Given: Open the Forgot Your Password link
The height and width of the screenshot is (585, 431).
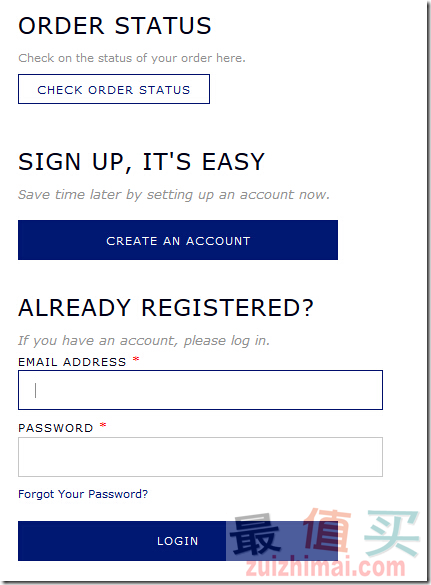Looking at the screenshot, I should click(x=83, y=494).
